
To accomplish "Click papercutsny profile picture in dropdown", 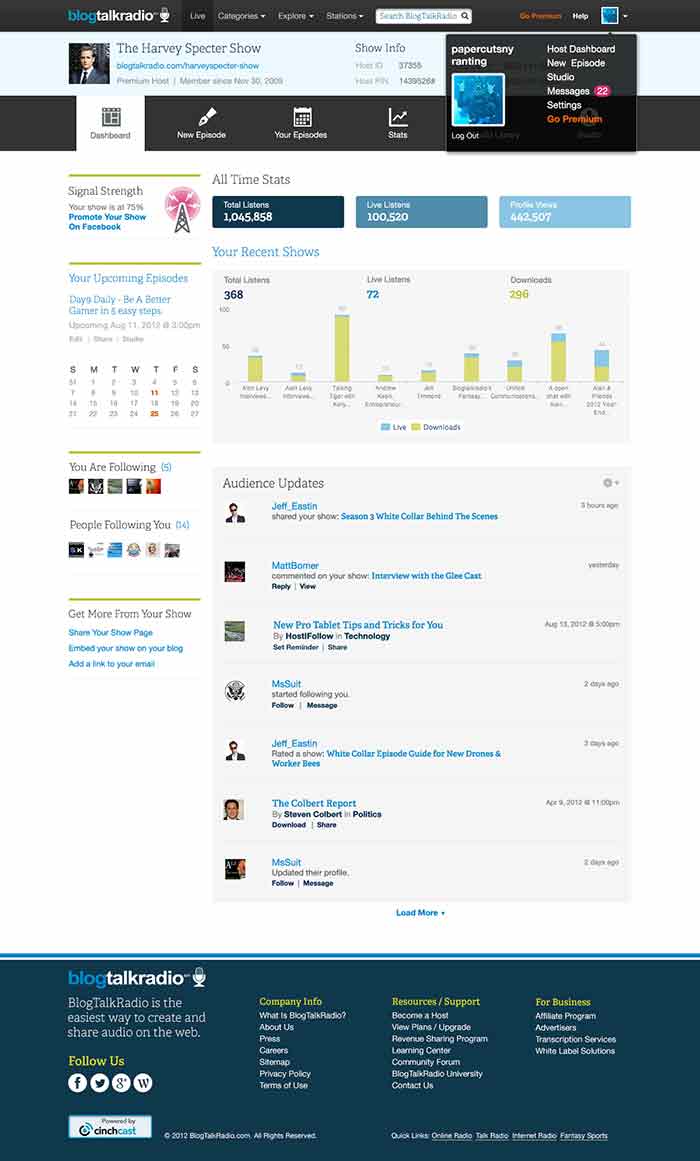I will 479,100.
